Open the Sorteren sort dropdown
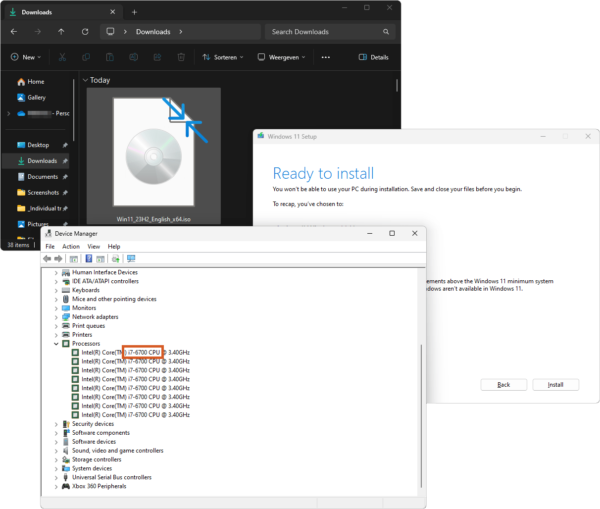600x509 pixels. pyautogui.click(x=223, y=57)
